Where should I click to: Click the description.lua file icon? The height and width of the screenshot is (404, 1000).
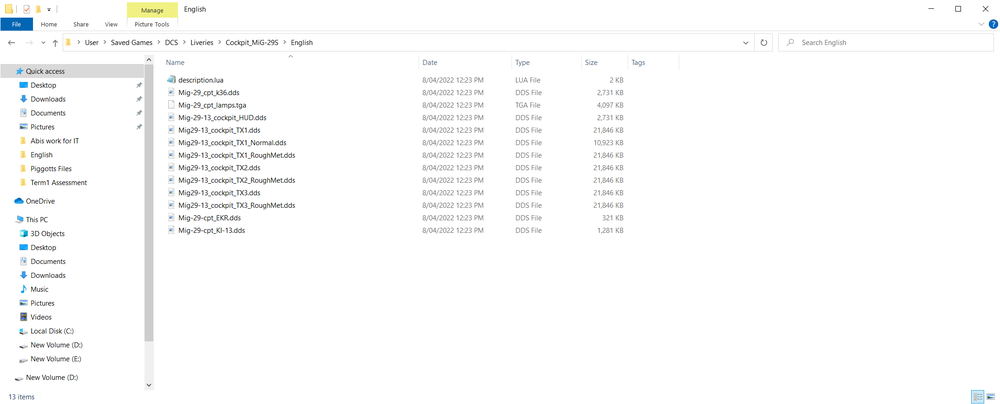click(171, 80)
